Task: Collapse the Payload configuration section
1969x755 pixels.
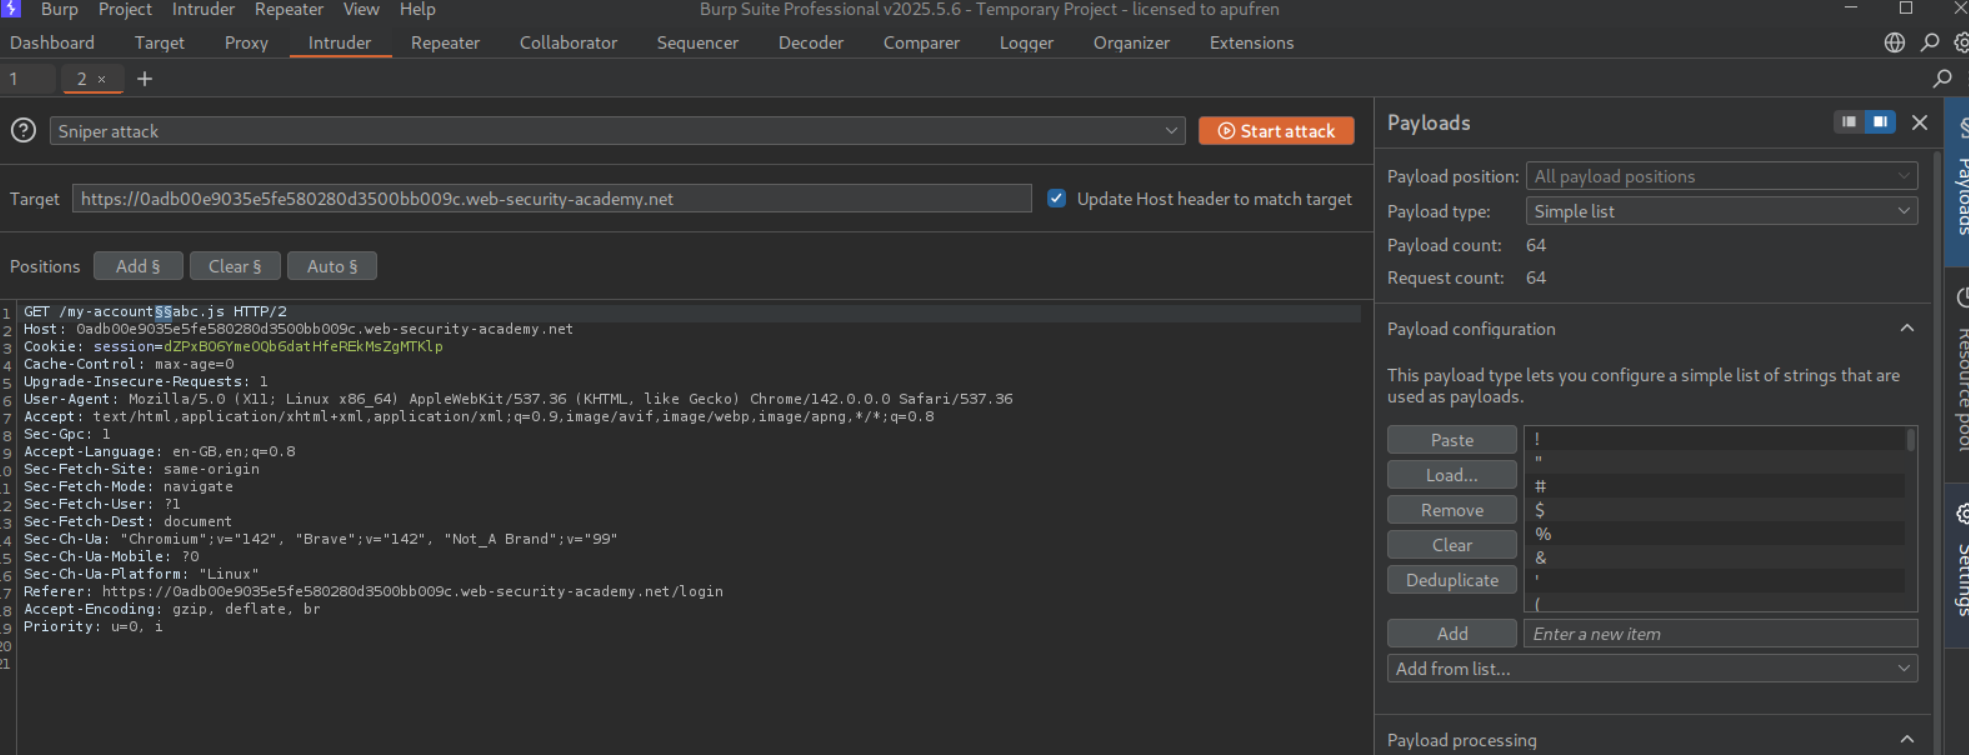Action: pyautogui.click(x=1907, y=329)
